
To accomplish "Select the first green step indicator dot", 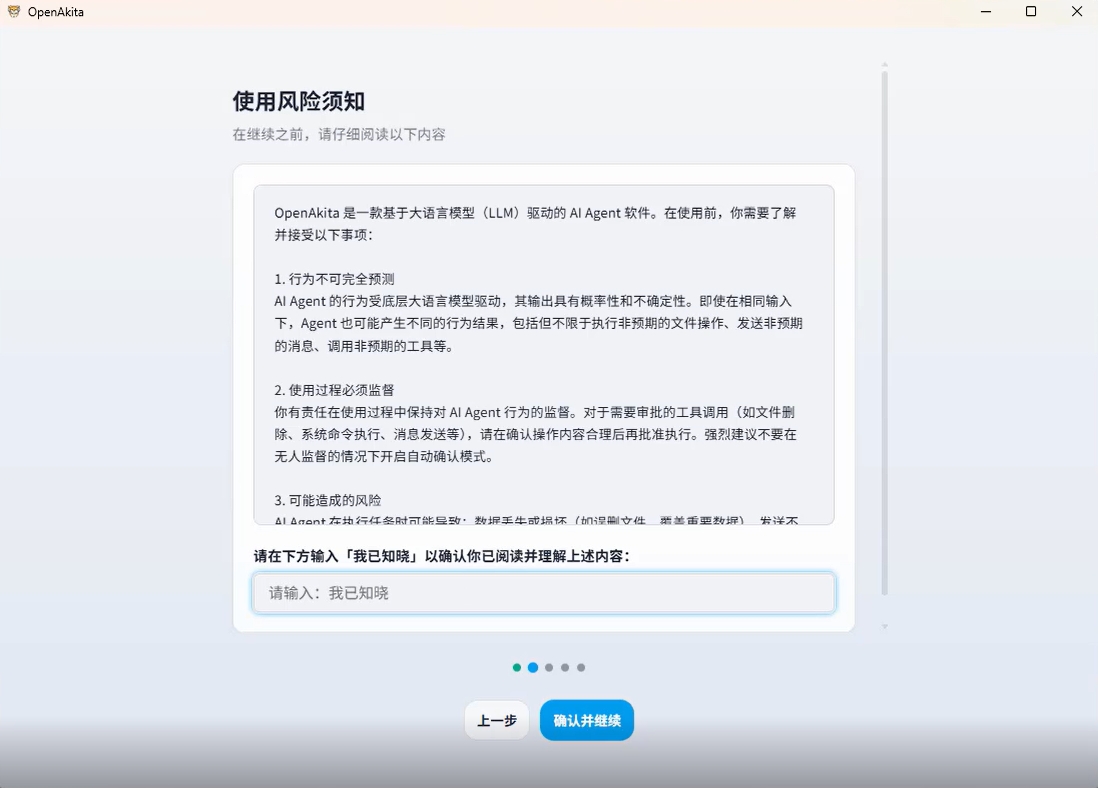I will (517, 668).
